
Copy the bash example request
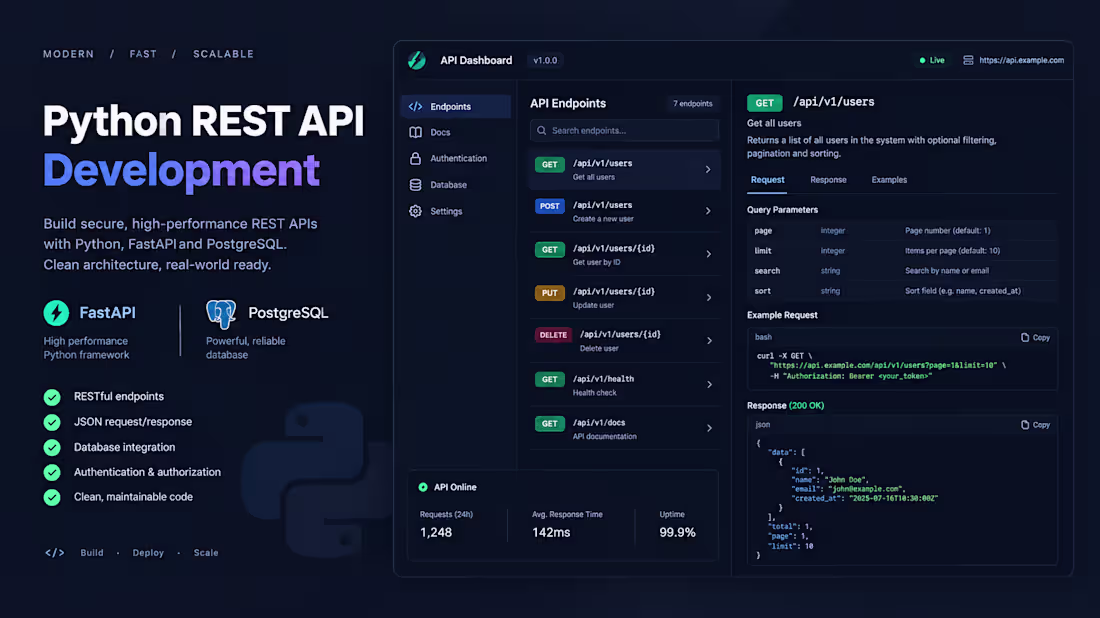(1035, 337)
